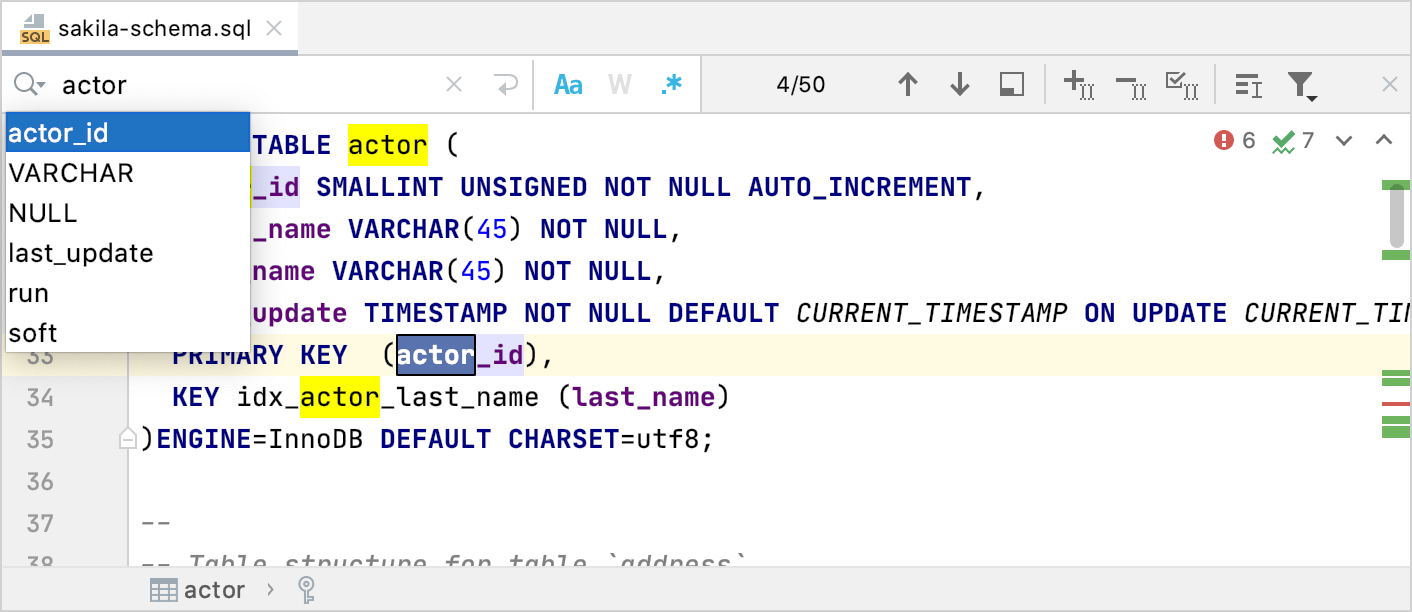Click 'CURRENT_TIMESTAMP' default value text

pos(932,313)
